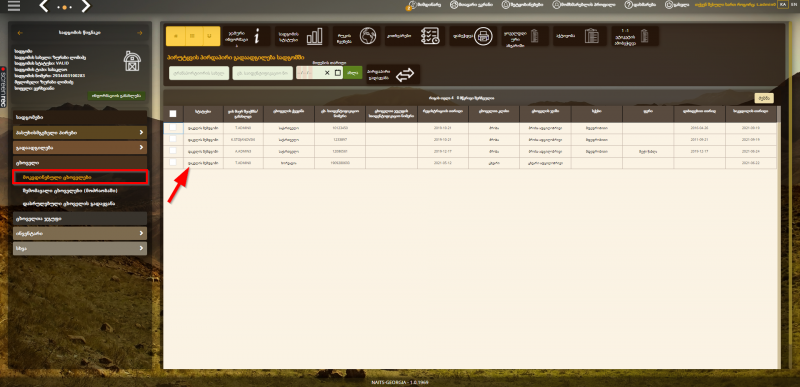The width and height of the screenshot is (800, 387).
Task: Expand the second collapsible sidebar section with a chevron
Action: (80, 147)
